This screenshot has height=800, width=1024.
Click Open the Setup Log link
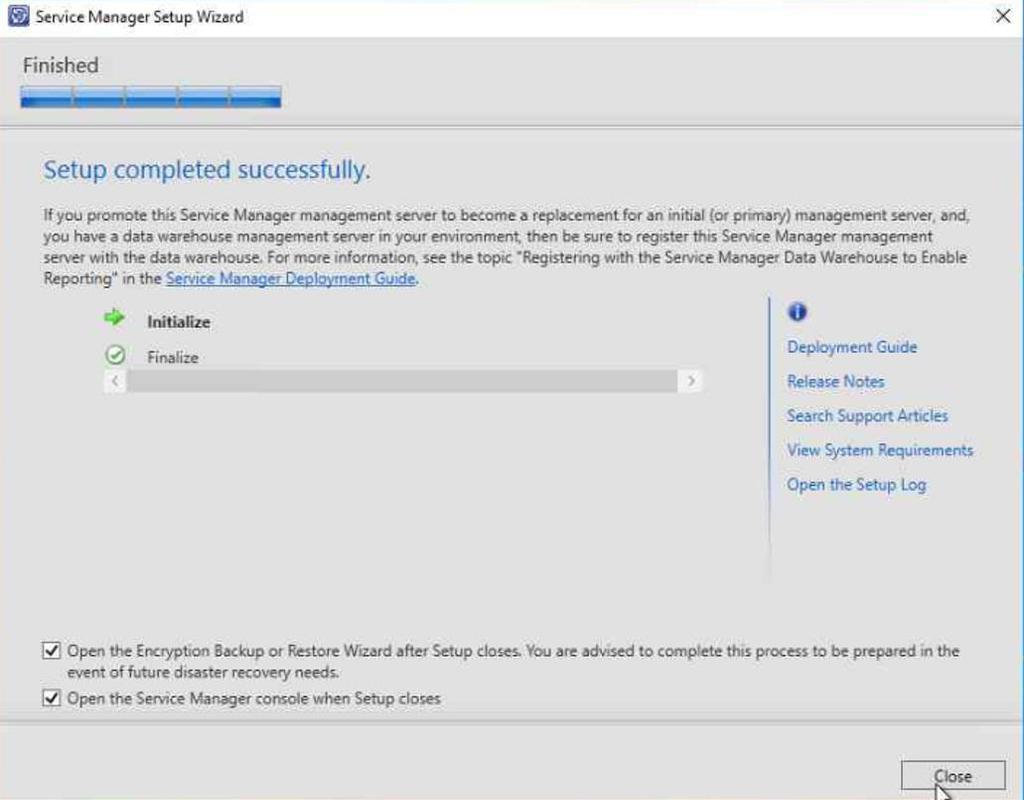coord(856,485)
